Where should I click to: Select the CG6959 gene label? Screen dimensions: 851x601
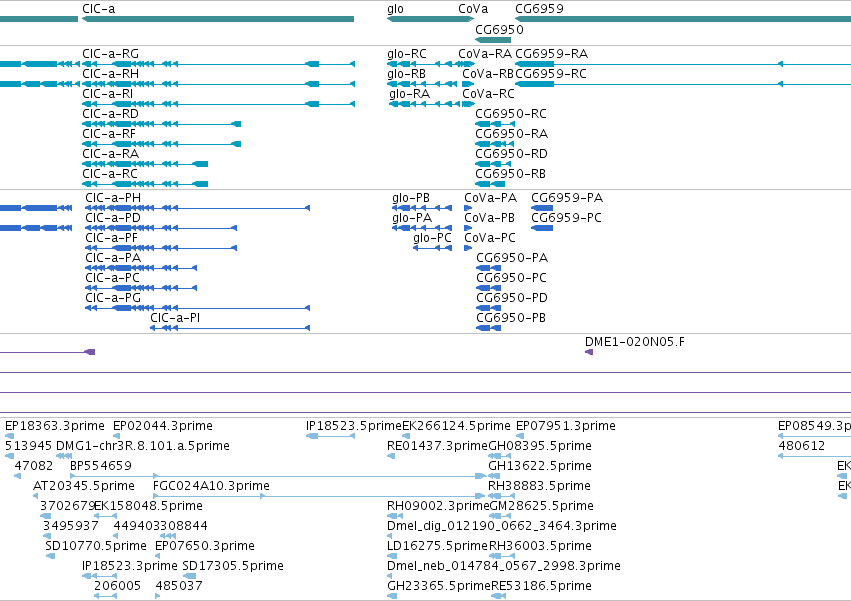tap(539, 9)
